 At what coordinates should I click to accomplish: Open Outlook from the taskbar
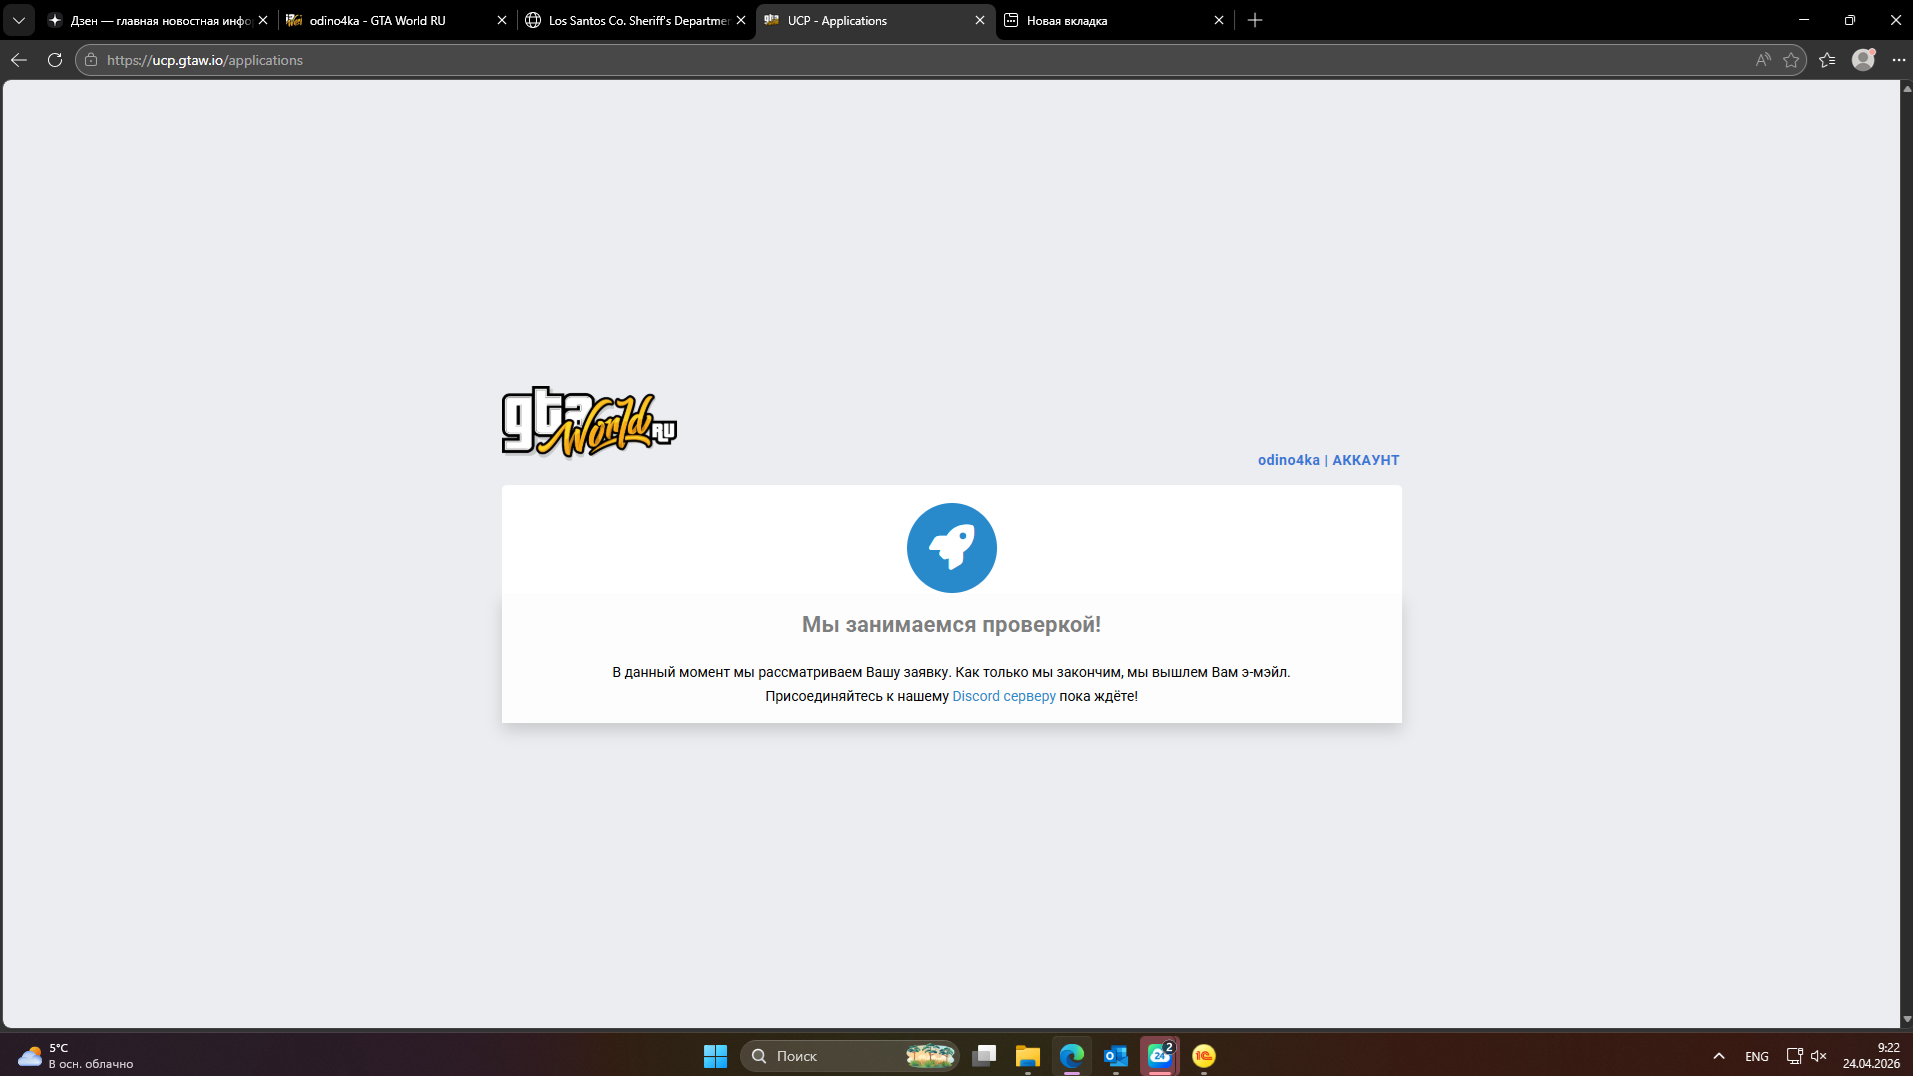coord(1115,1056)
